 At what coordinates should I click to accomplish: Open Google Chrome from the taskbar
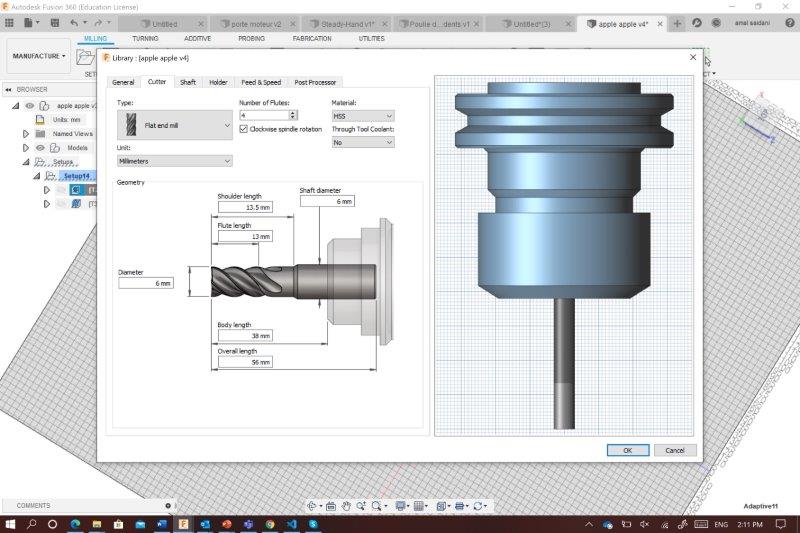270,524
